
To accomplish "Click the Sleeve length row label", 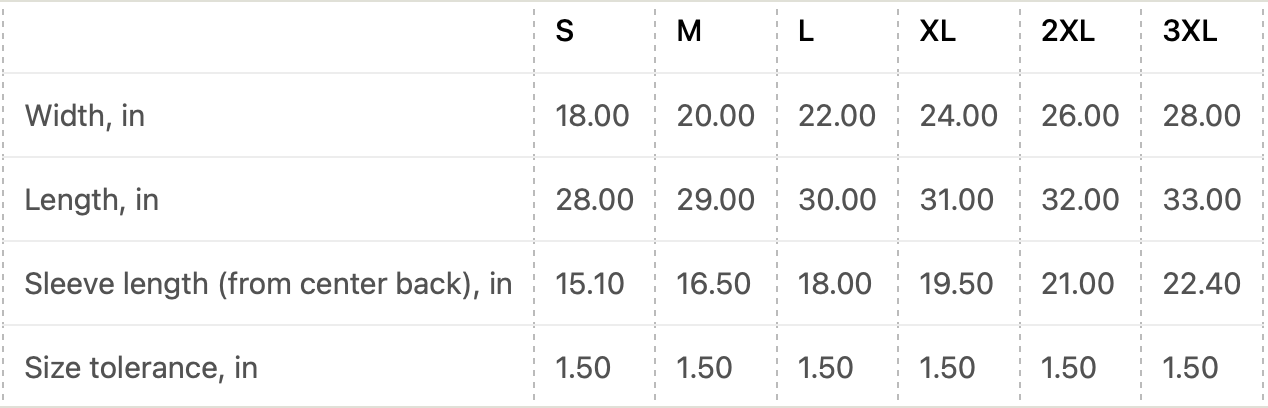I will (268, 284).
